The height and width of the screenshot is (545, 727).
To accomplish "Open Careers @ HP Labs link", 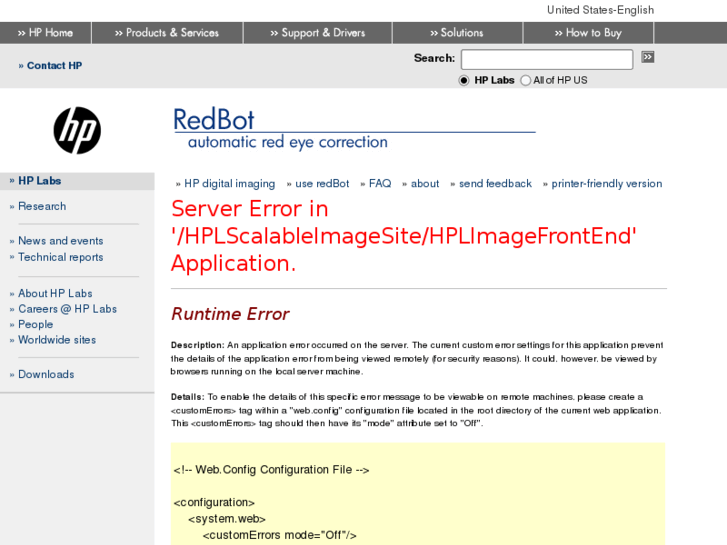I will point(67,309).
